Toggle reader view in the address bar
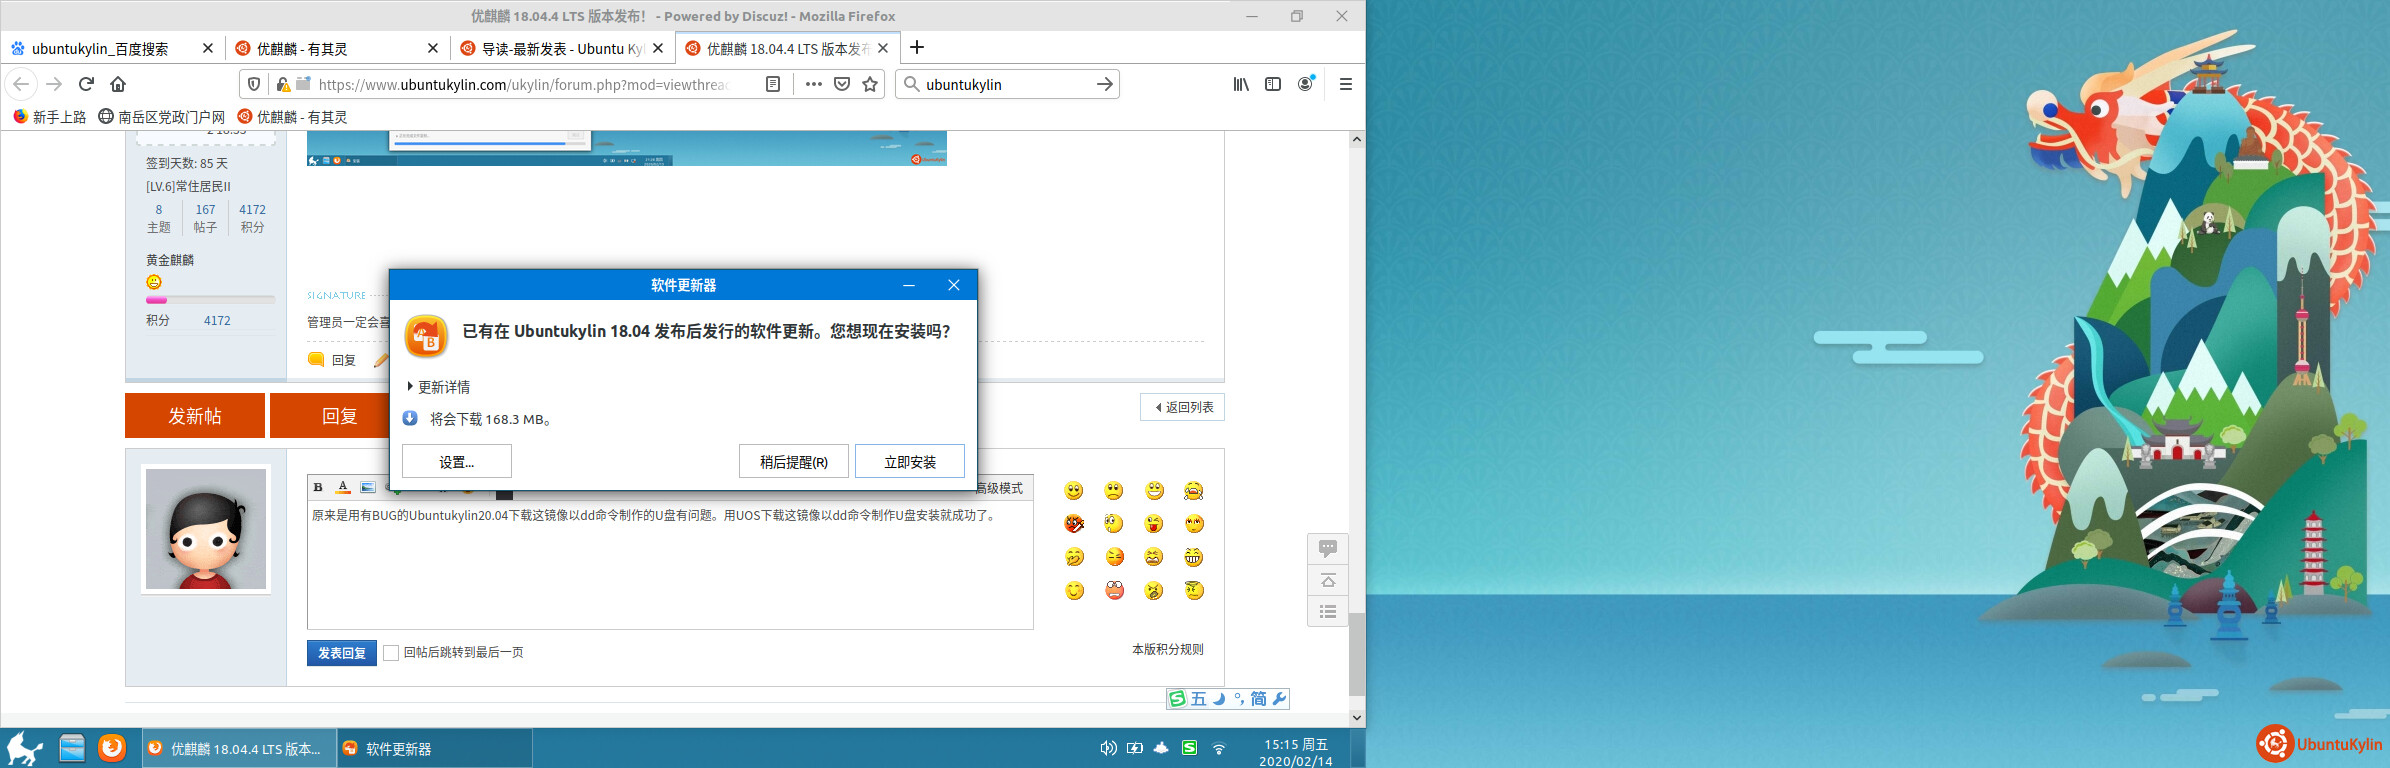2390x768 pixels. click(x=773, y=84)
